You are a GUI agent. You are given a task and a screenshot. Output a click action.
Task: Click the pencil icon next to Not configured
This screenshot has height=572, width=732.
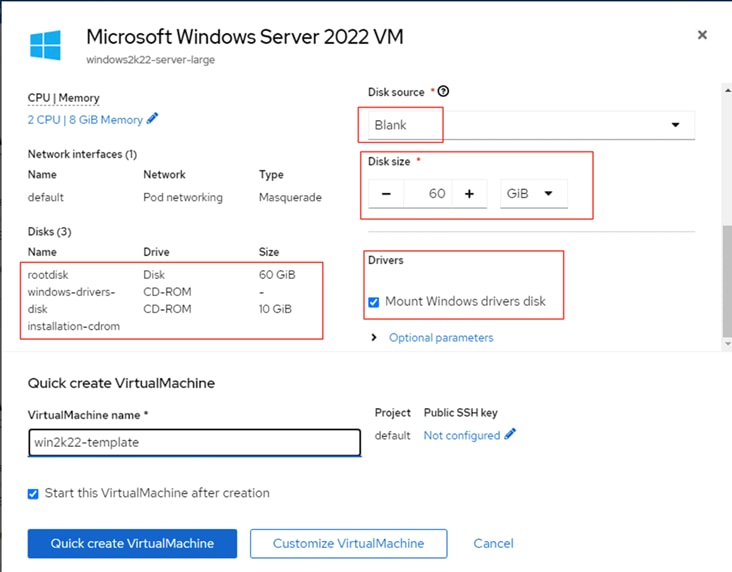point(511,435)
